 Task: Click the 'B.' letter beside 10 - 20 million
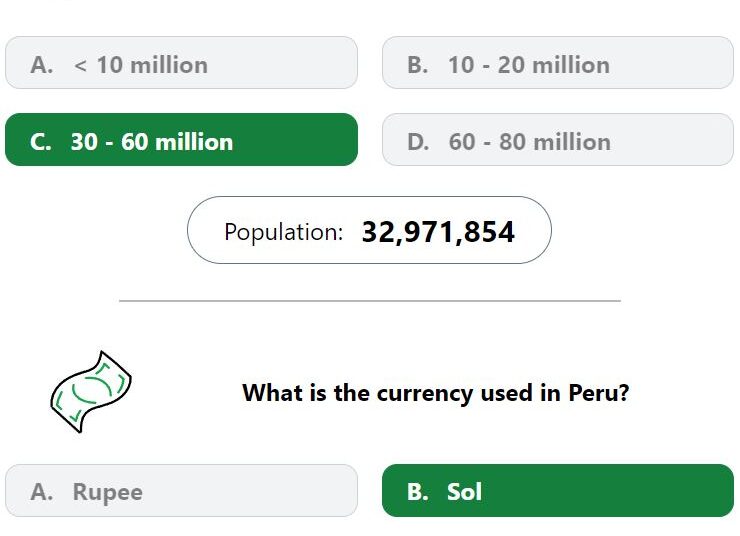pyautogui.click(x=418, y=65)
